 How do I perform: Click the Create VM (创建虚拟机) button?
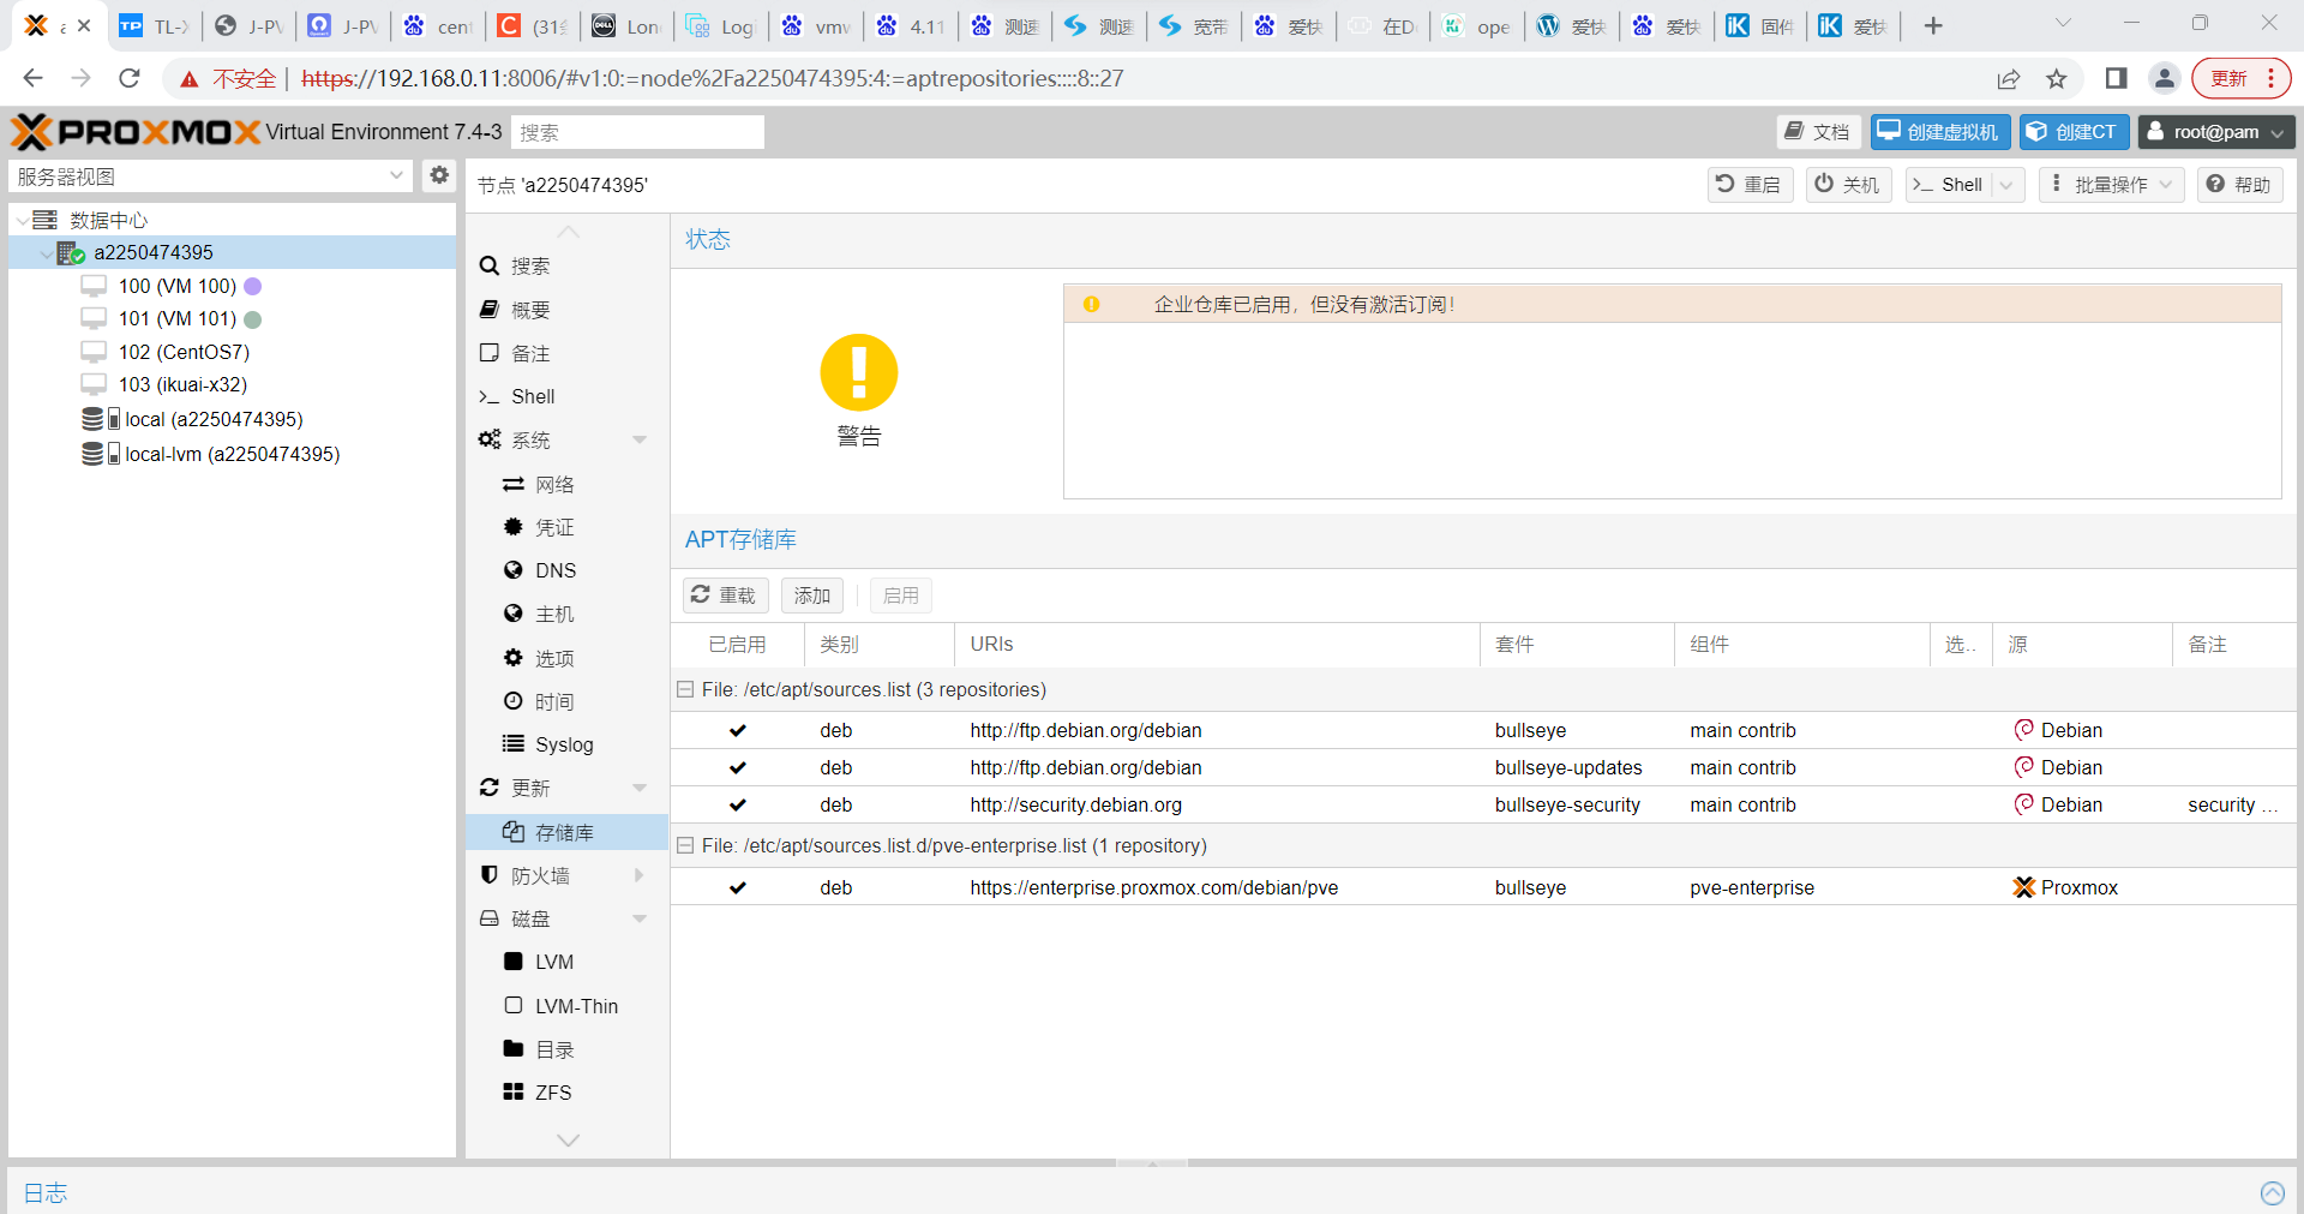(1940, 132)
